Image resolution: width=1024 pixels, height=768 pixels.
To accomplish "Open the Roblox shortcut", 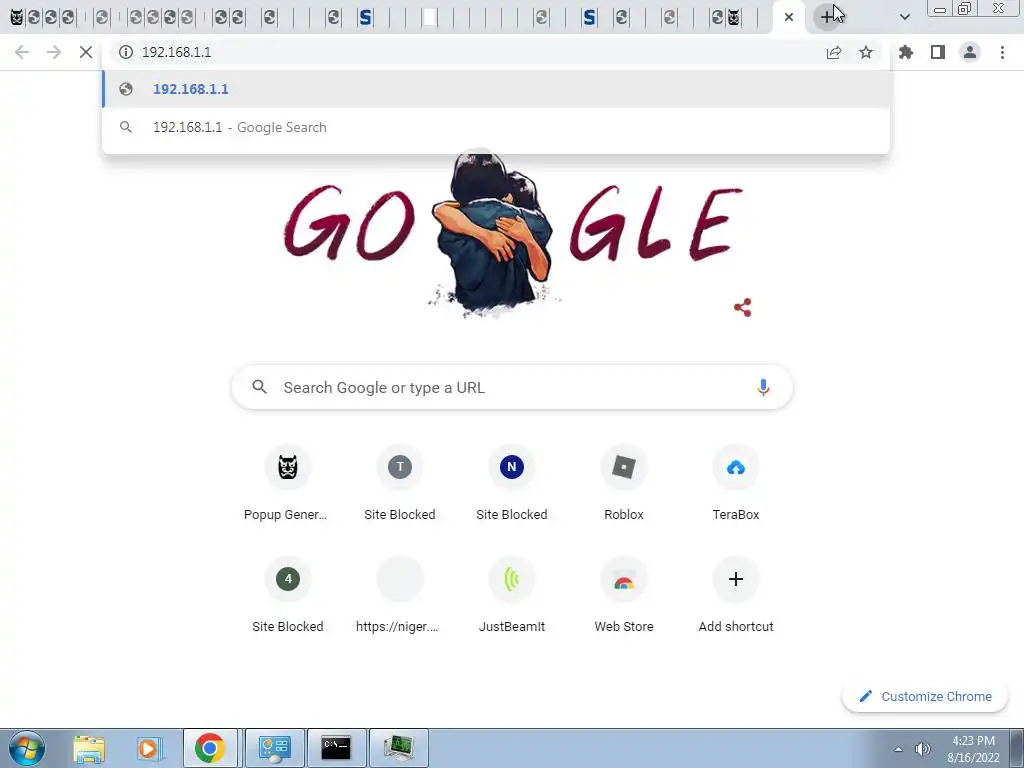I will 624,485.
